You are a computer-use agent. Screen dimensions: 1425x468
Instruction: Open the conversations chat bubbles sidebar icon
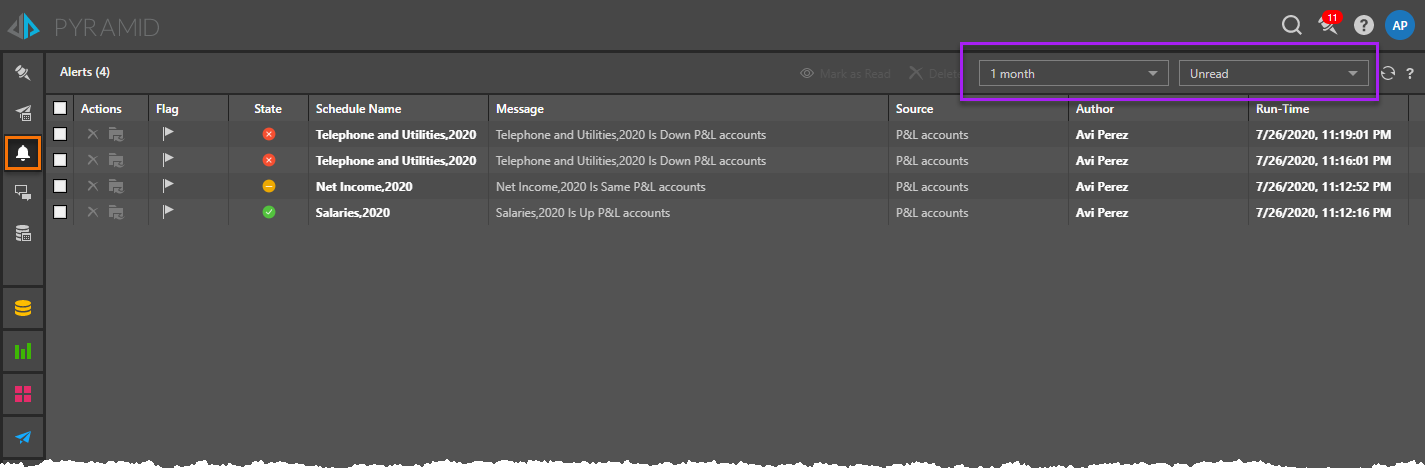[23, 193]
